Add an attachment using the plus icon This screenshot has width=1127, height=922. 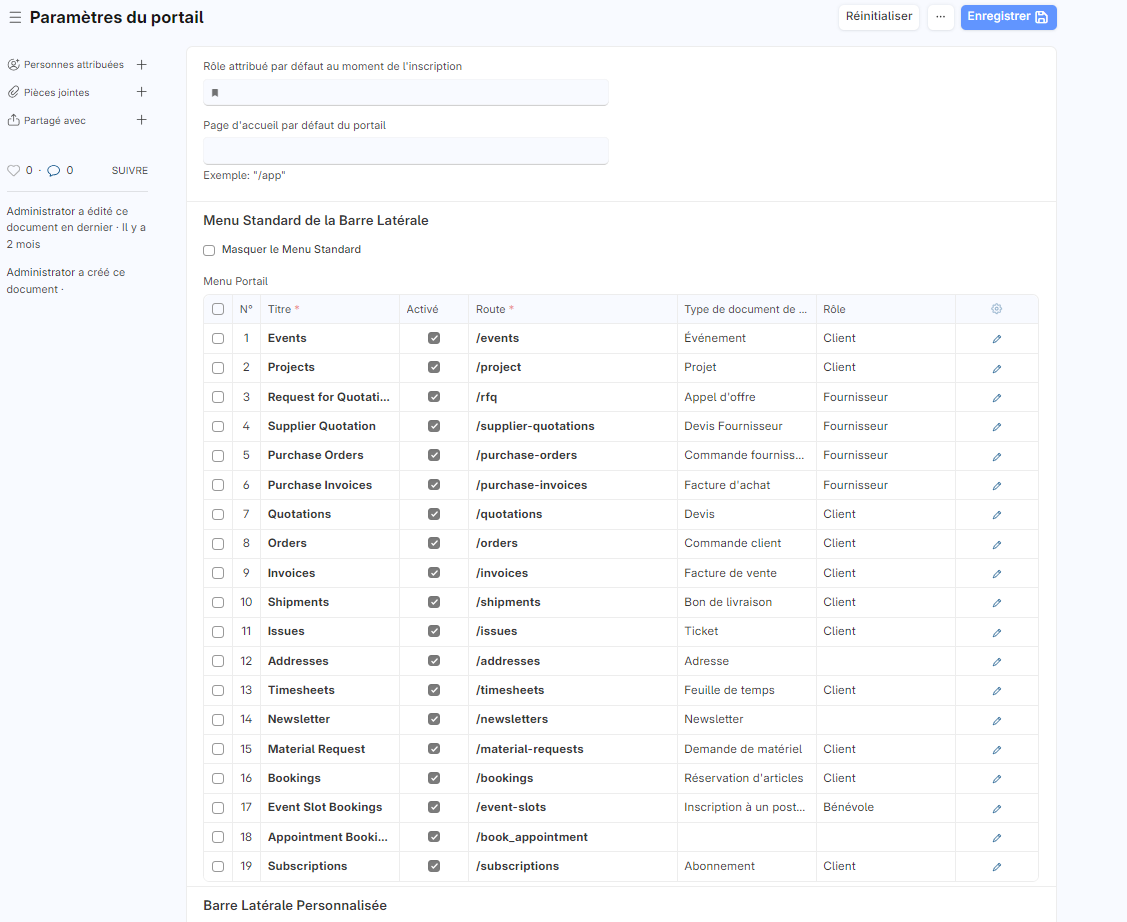click(x=141, y=92)
